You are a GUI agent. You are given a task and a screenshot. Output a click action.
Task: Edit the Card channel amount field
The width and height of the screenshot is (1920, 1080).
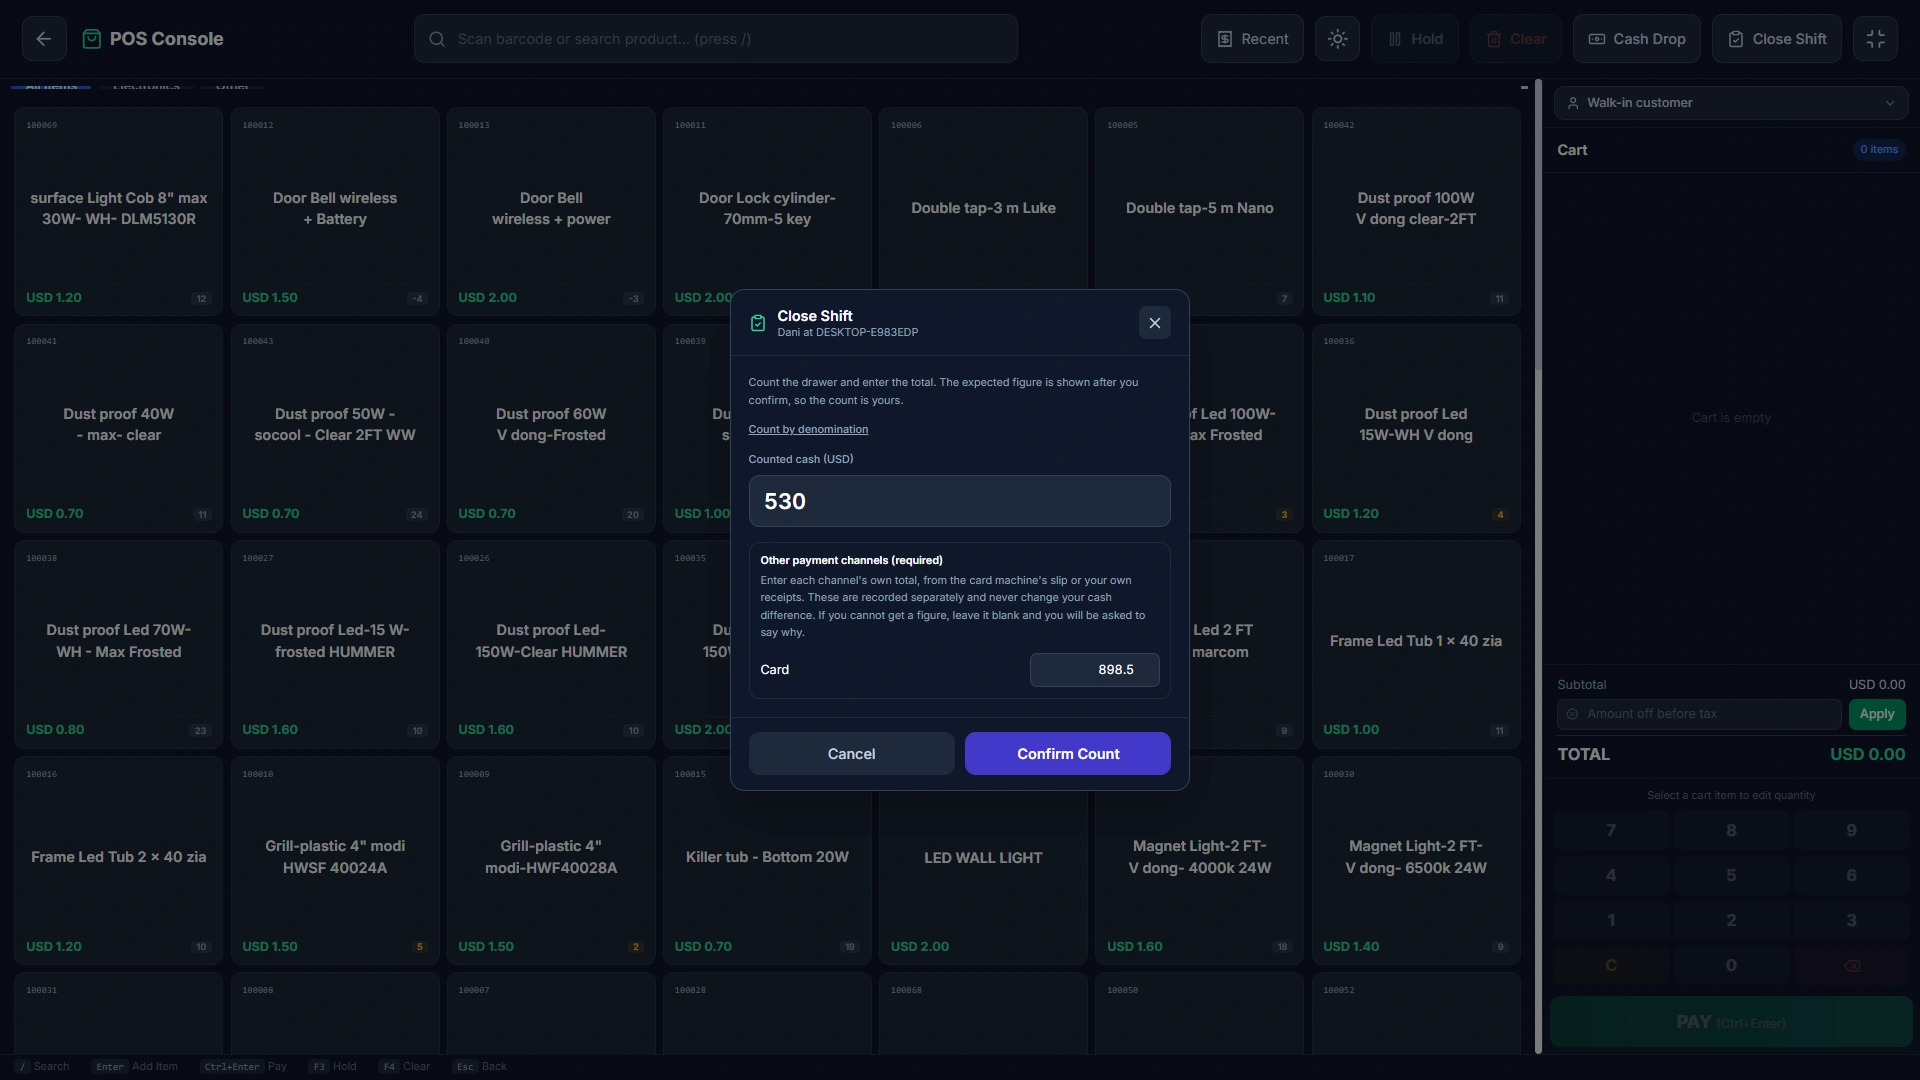[1094, 670]
